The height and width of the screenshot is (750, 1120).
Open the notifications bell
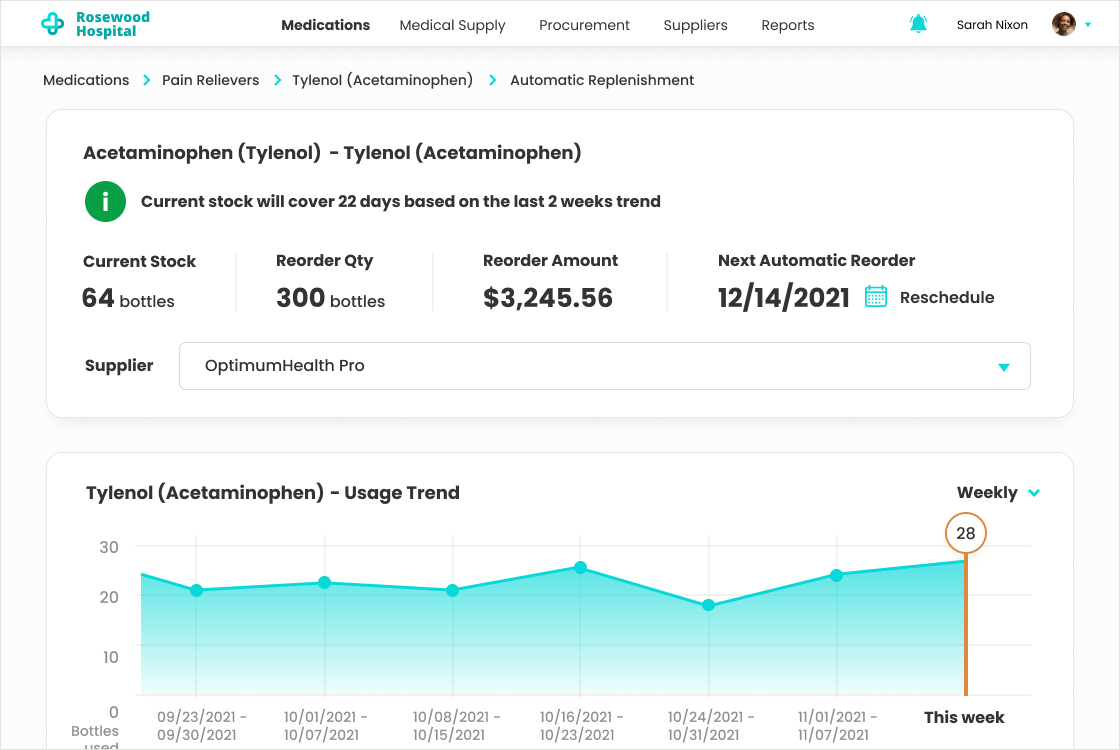click(x=918, y=24)
